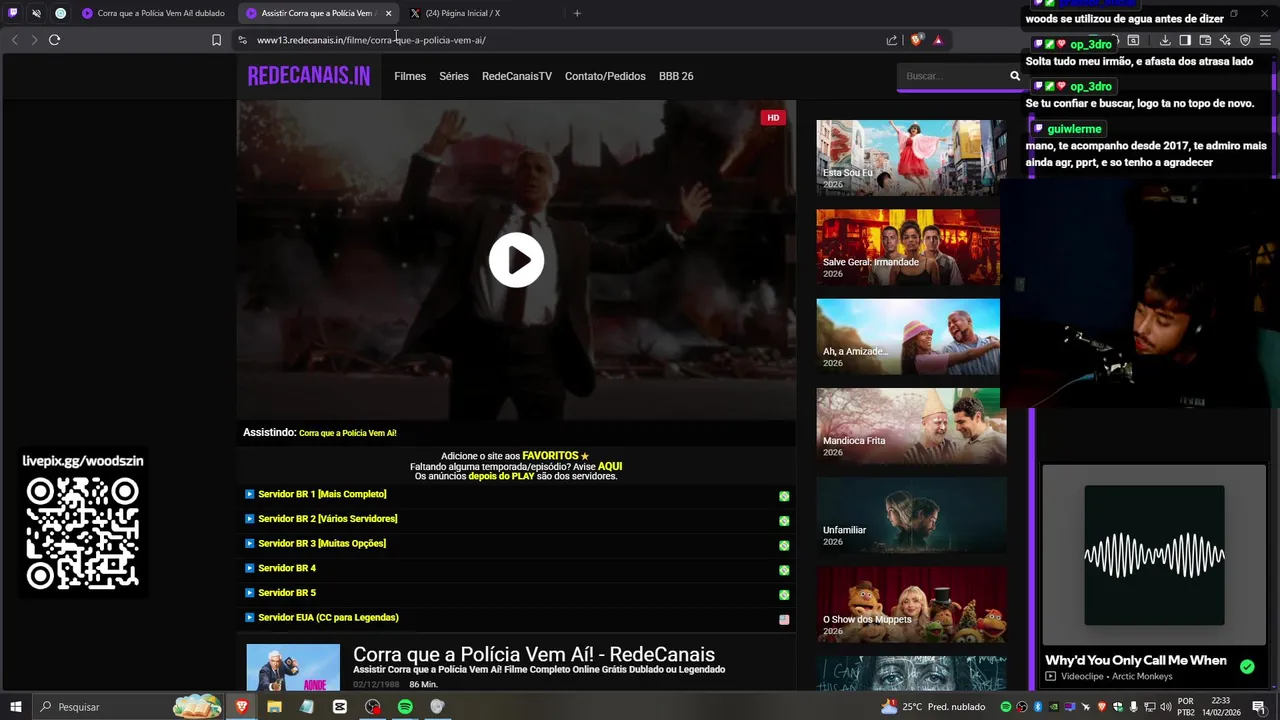This screenshot has height=720, width=1280.
Task: Open File Explorer from the taskbar
Action: tap(274, 707)
